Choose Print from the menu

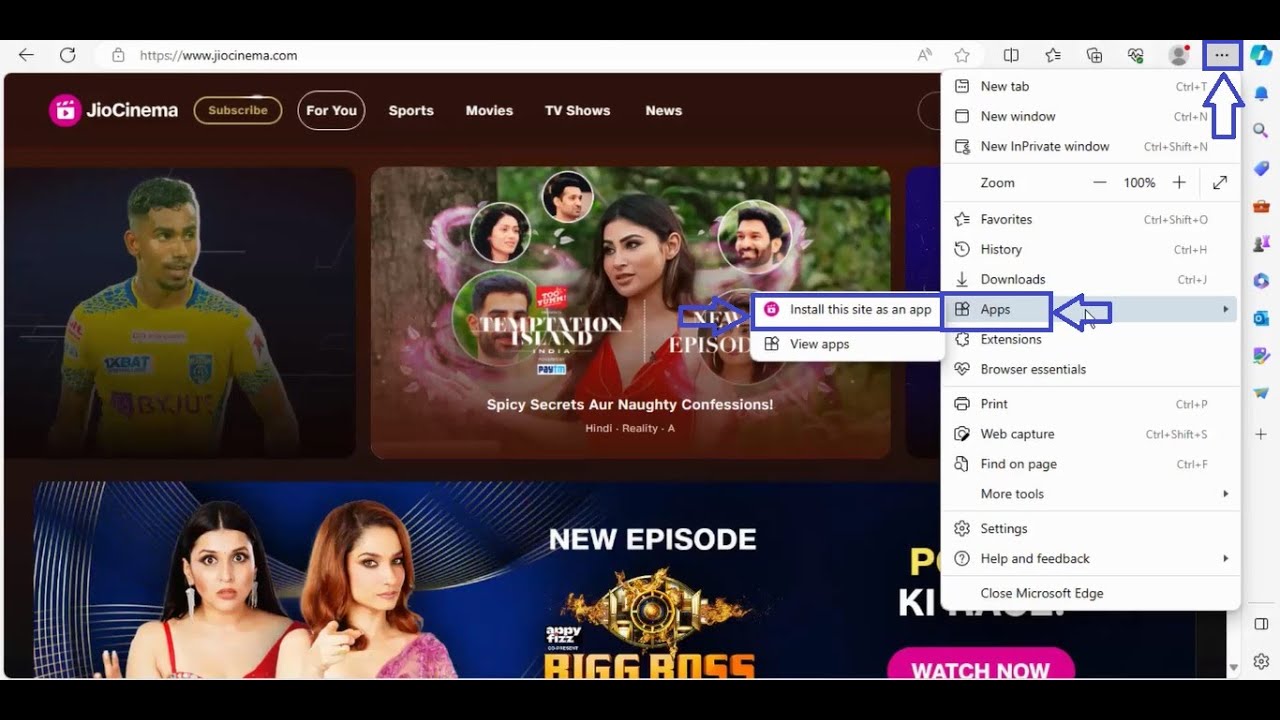(1091, 404)
